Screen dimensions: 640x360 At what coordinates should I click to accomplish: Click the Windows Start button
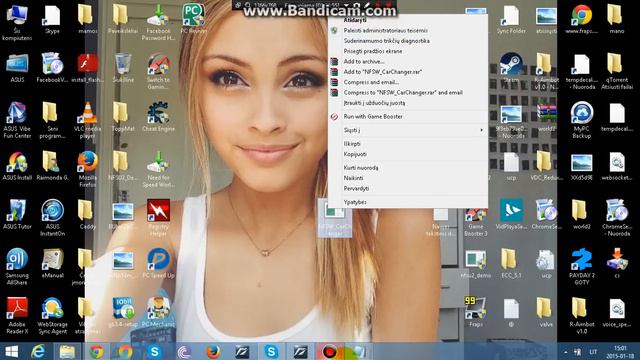coord(11,351)
